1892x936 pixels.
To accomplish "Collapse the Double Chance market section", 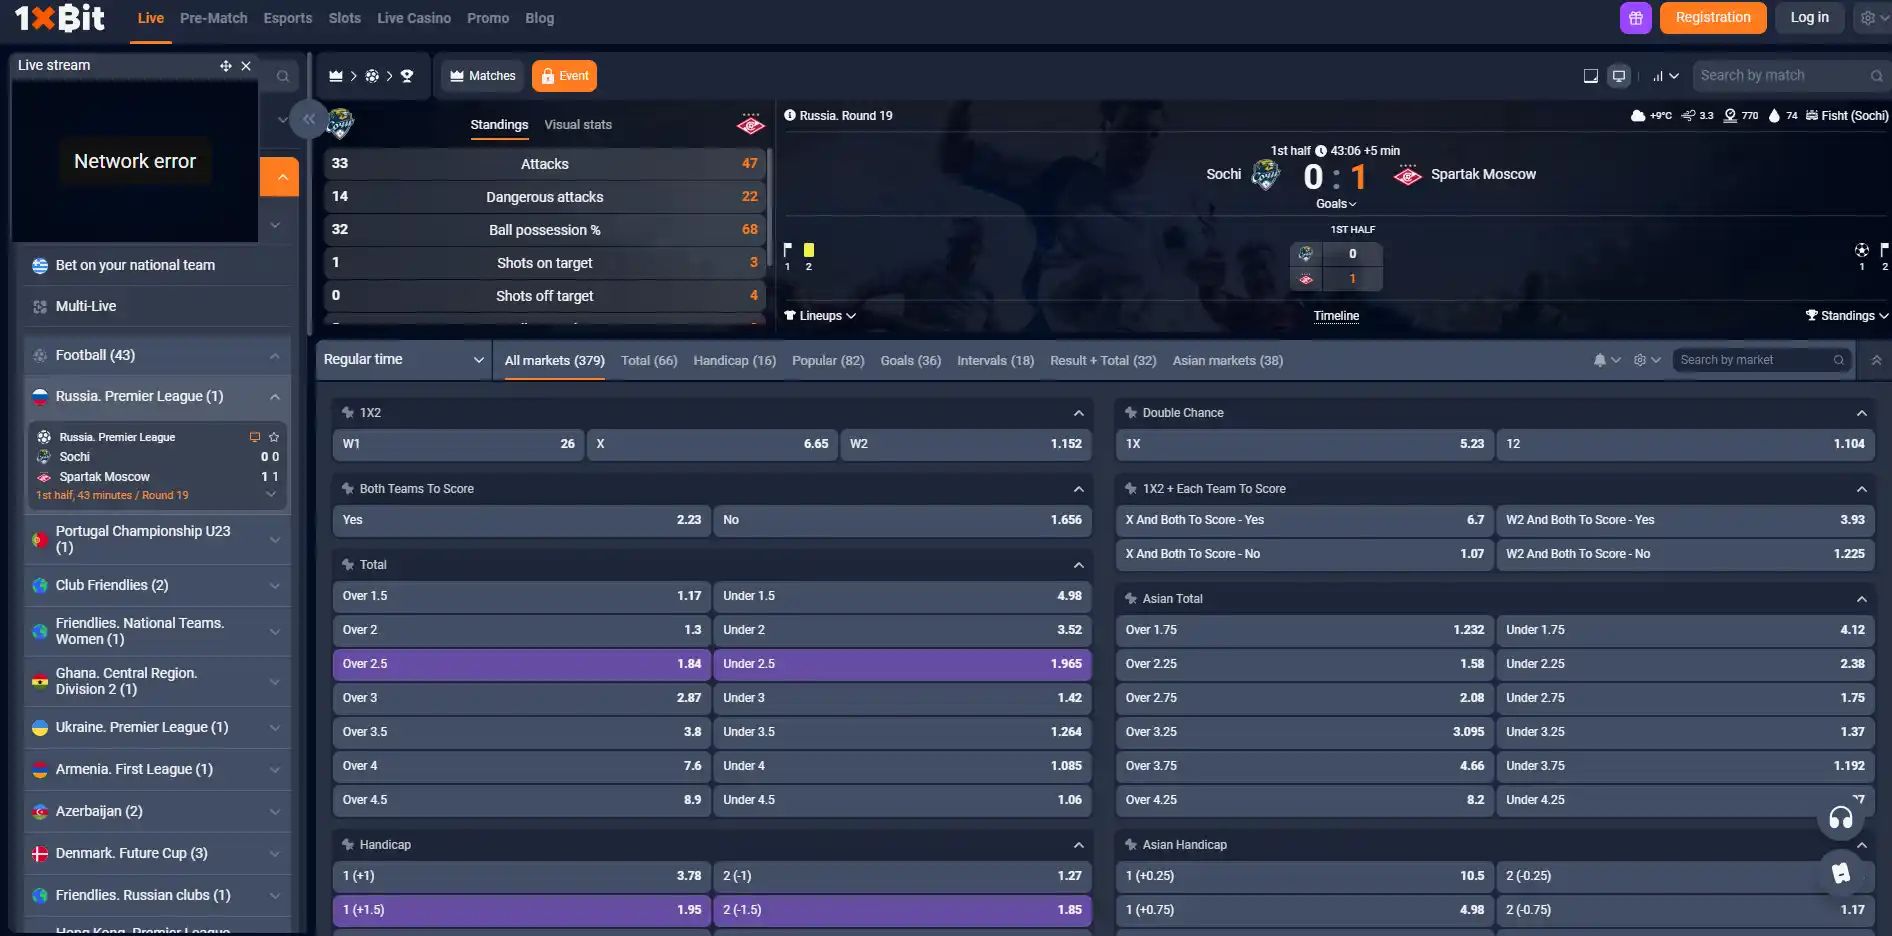I will pyautogui.click(x=1862, y=413).
